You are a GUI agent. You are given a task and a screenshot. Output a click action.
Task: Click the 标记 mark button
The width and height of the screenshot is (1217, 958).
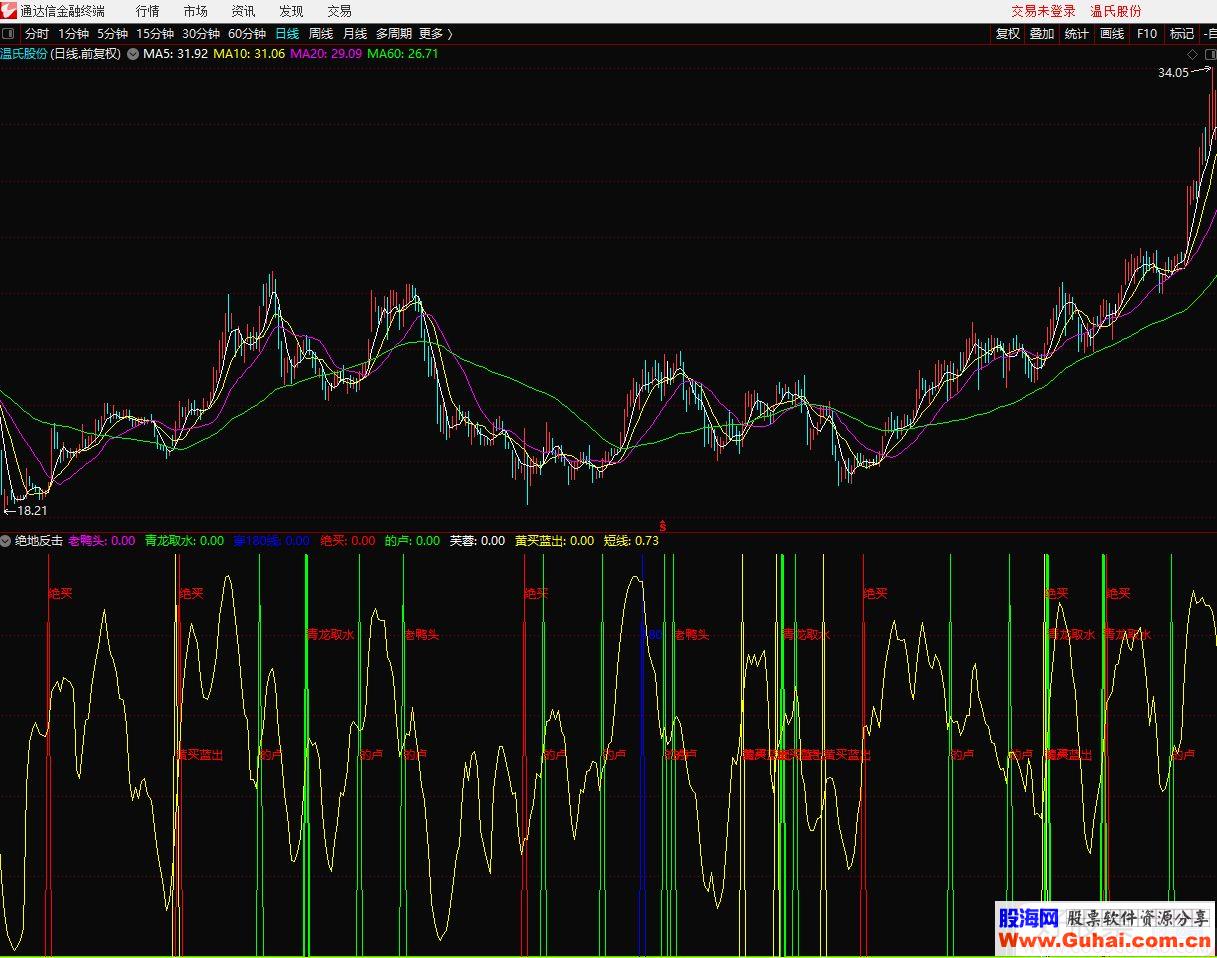click(1182, 34)
